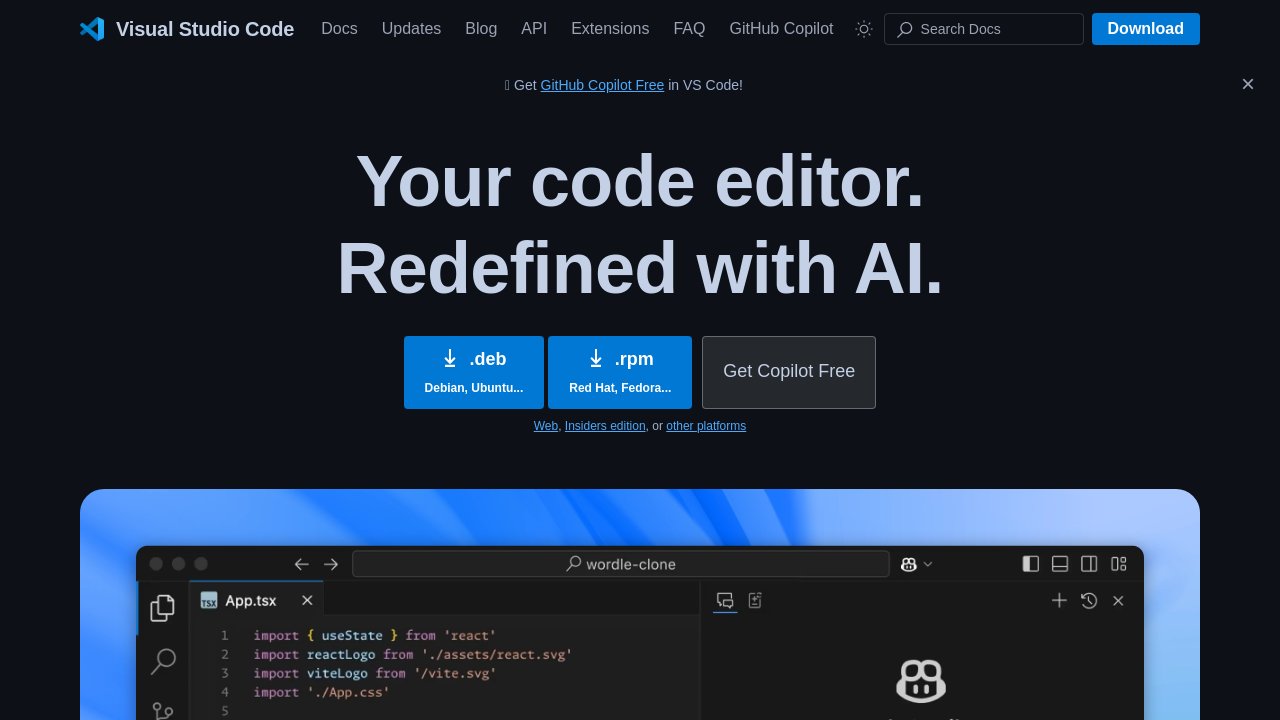Select the Search magnifier in activity bar
This screenshot has height=720, width=1280.
tap(163, 661)
